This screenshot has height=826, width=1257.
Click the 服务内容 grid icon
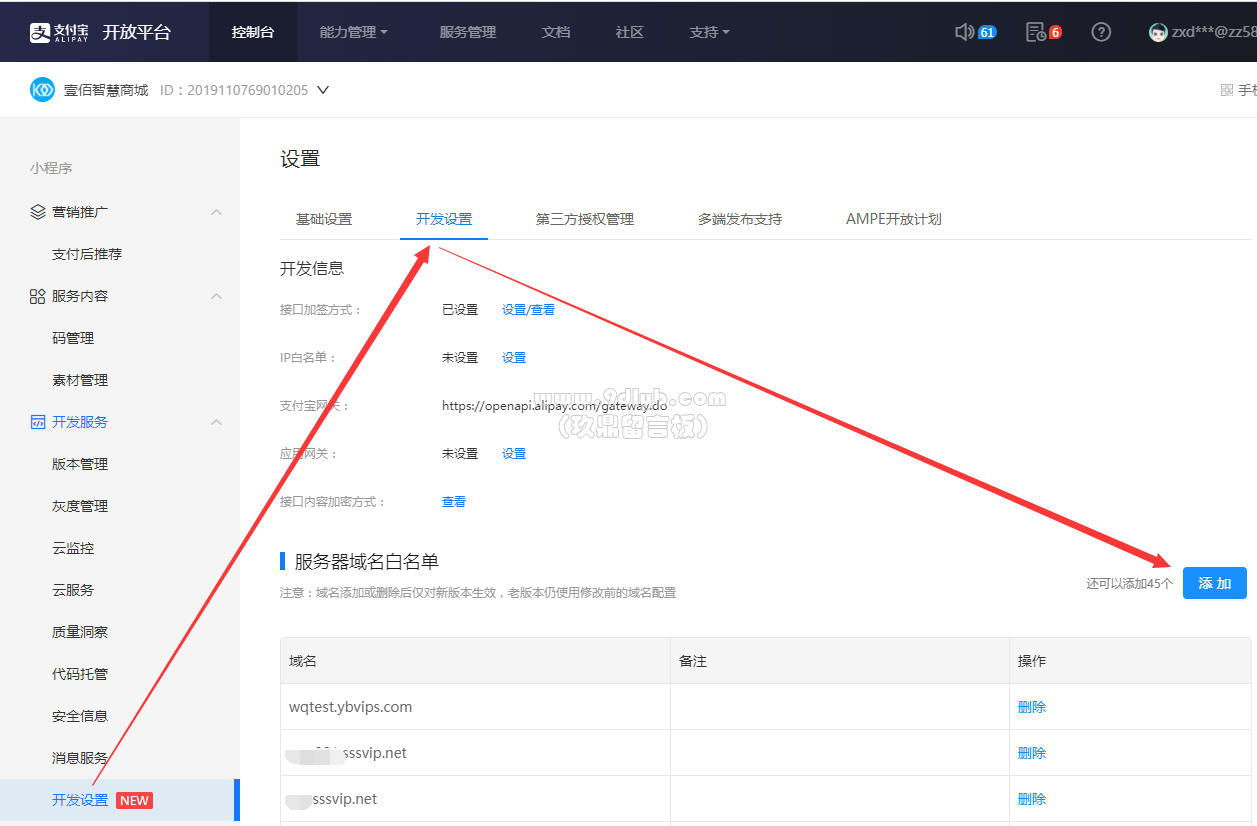click(38, 296)
